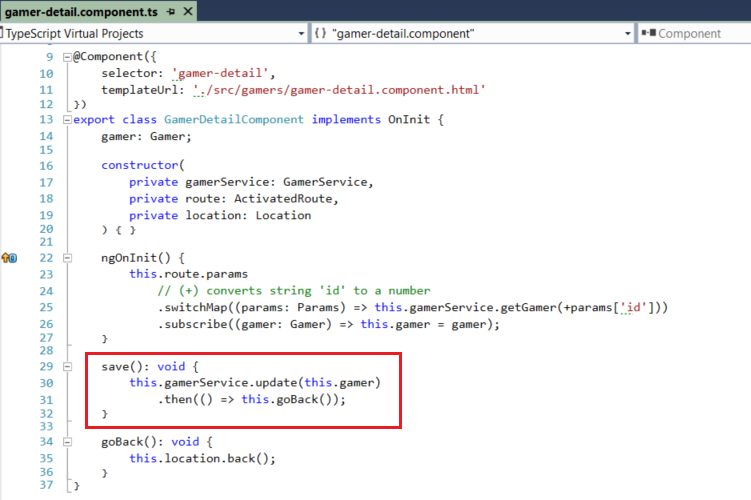Click line number 29 in the margin
The width and height of the screenshot is (751, 500).
point(45,367)
